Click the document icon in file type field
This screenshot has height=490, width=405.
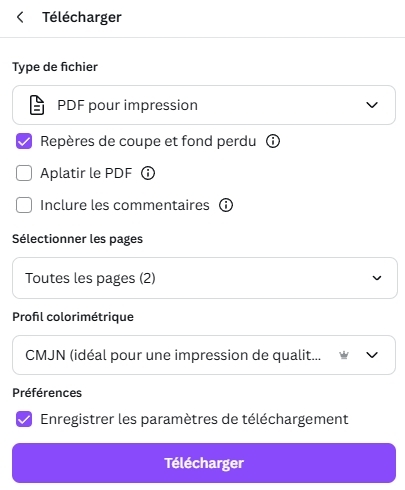37,105
